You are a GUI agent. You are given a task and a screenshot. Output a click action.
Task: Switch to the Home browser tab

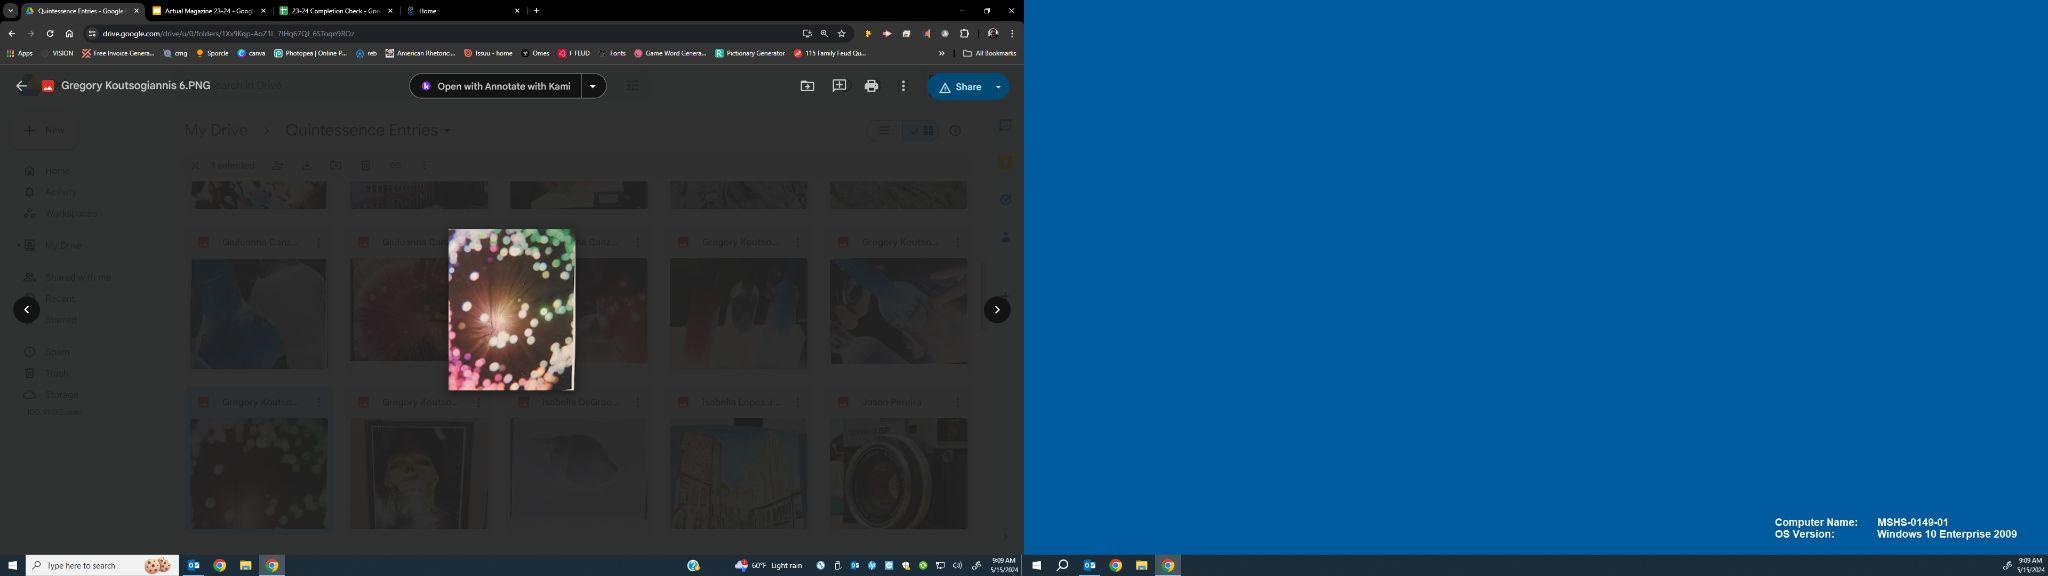pos(462,11)
